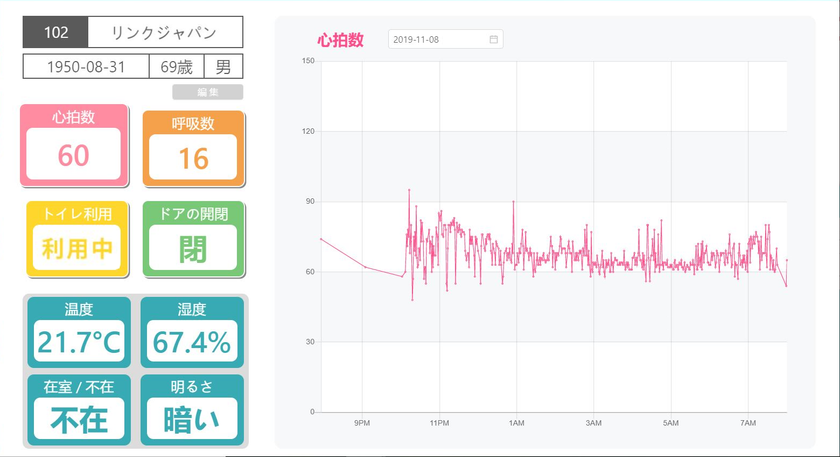Click the heart rate peak near 10PM
The width and height of the screenshot is (840, 457).
coord(409,190)
